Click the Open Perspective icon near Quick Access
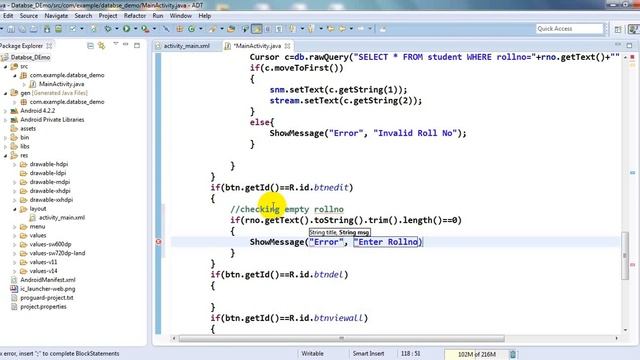 tap(618, 29)
